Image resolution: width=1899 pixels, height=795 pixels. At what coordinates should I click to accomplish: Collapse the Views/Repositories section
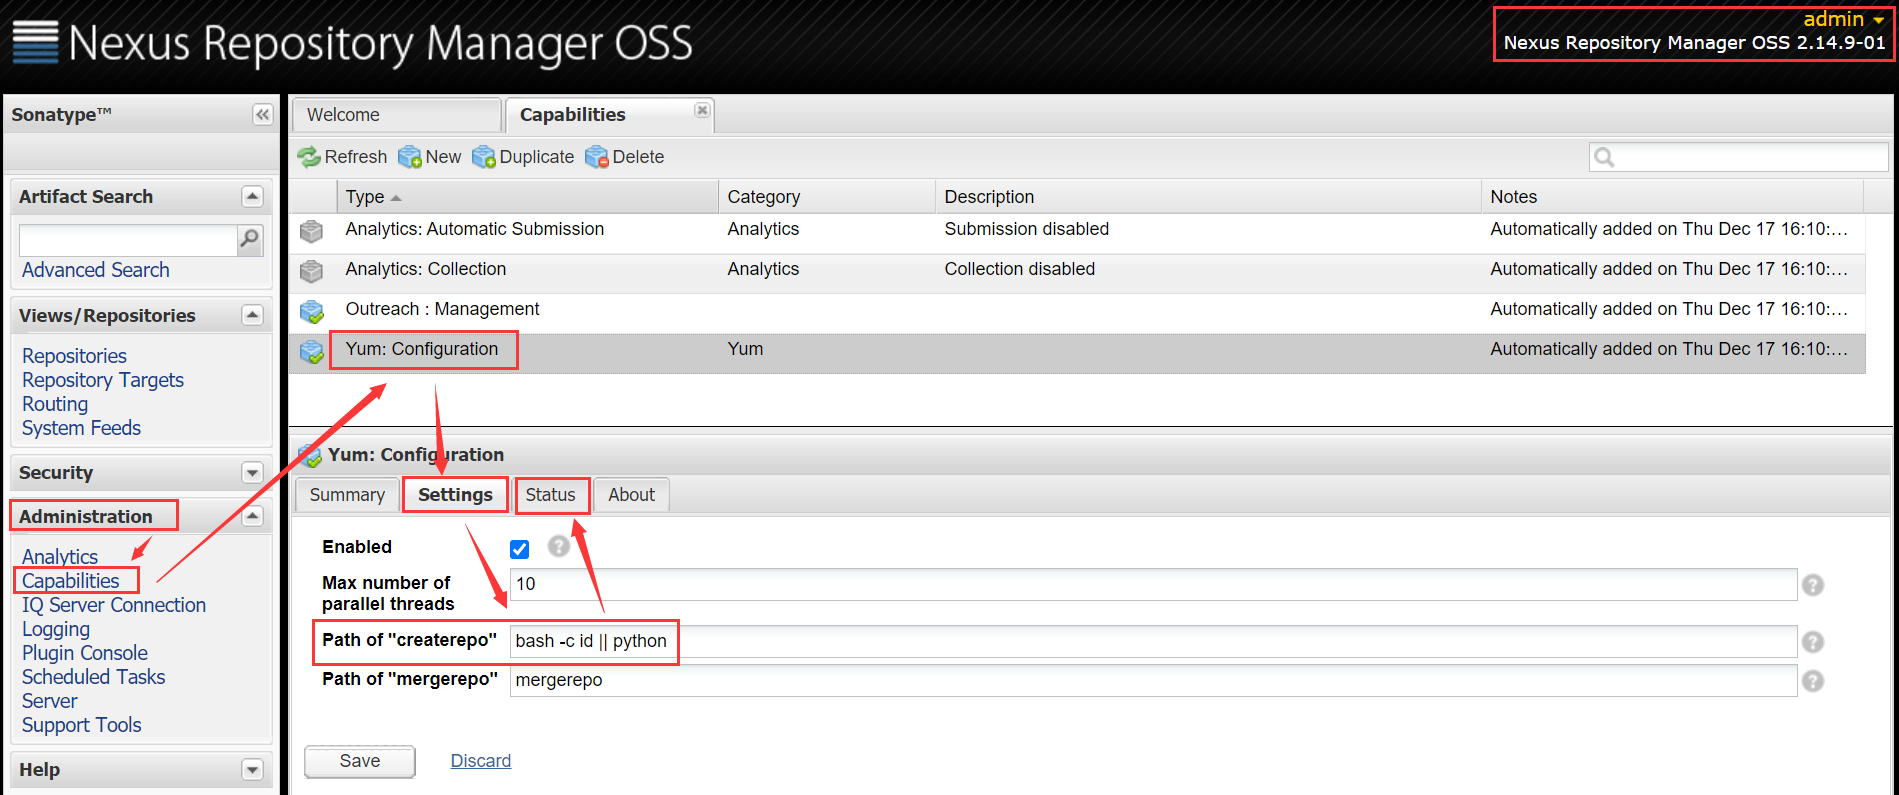pos(252,316)
